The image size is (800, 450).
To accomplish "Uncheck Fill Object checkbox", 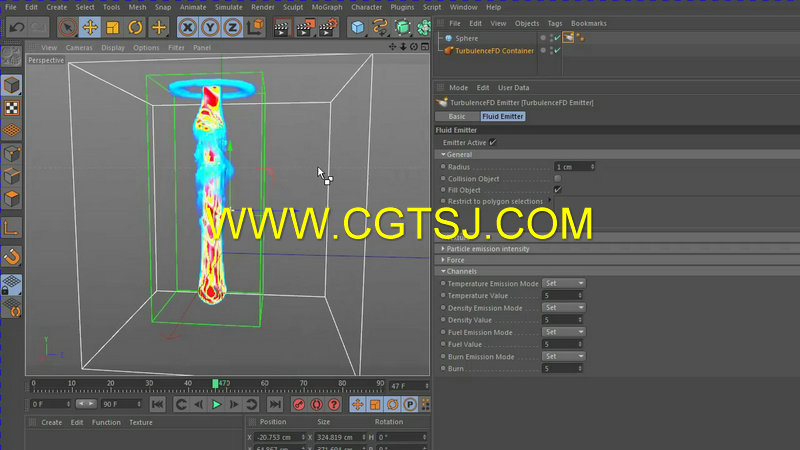I will [558, 190].
